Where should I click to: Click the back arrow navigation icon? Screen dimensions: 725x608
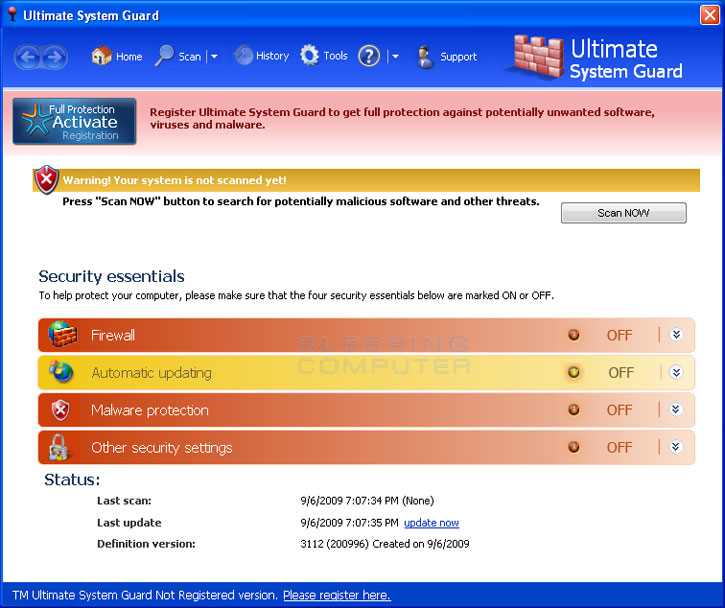pyautogui.click(x=28, y=57)
